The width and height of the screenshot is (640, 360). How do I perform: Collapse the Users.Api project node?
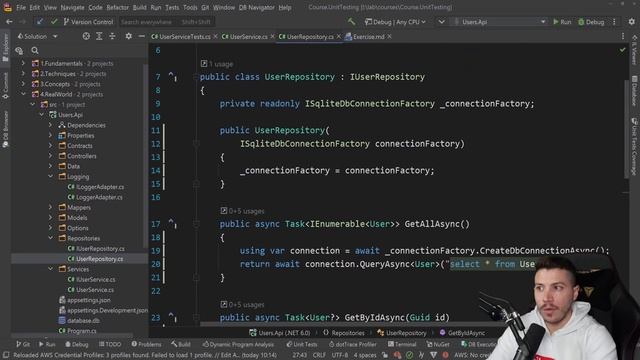tap(42, 115)
